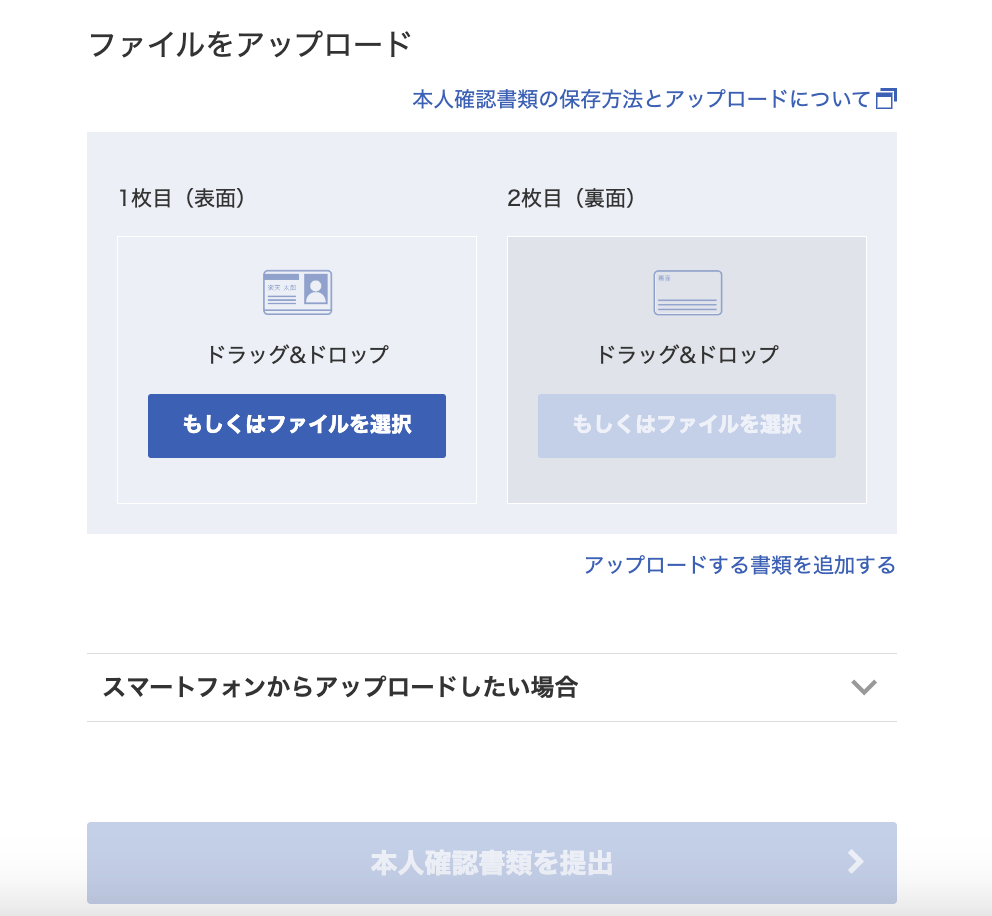
Task: Click the person photo on the front card graphic
Action: pos(317,290)
